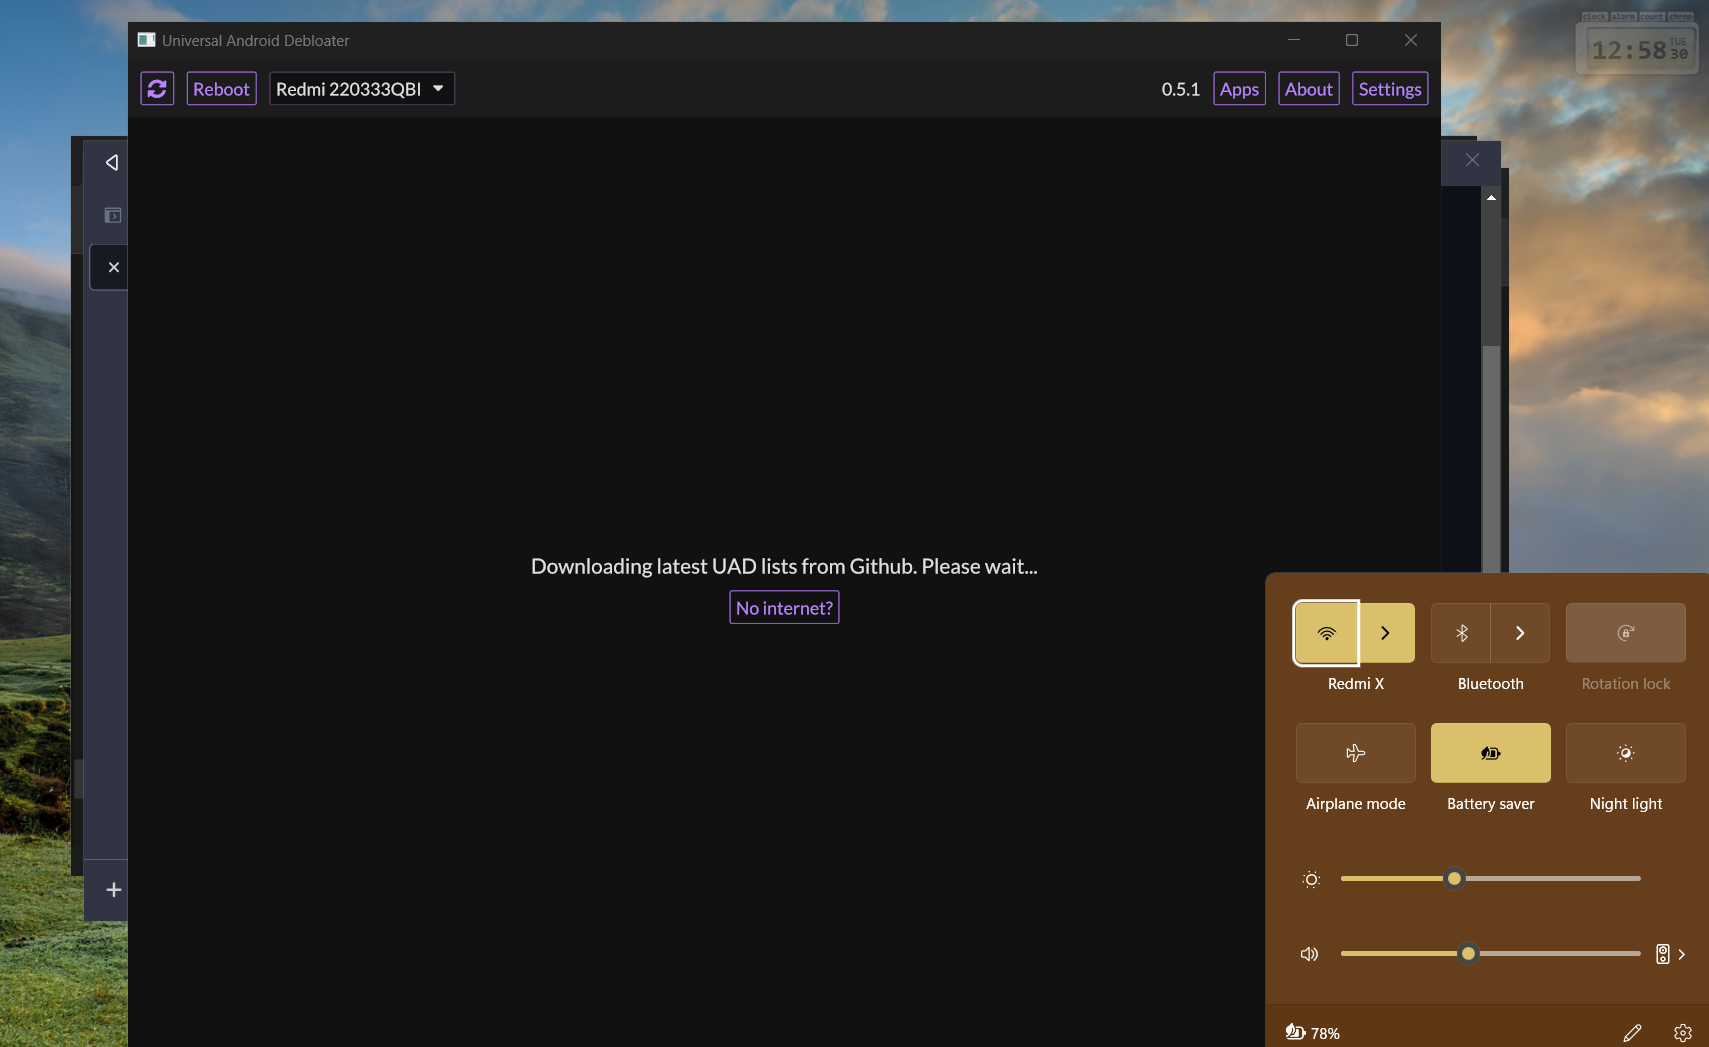Click the 78% battery indicator

point(1313,1033)
